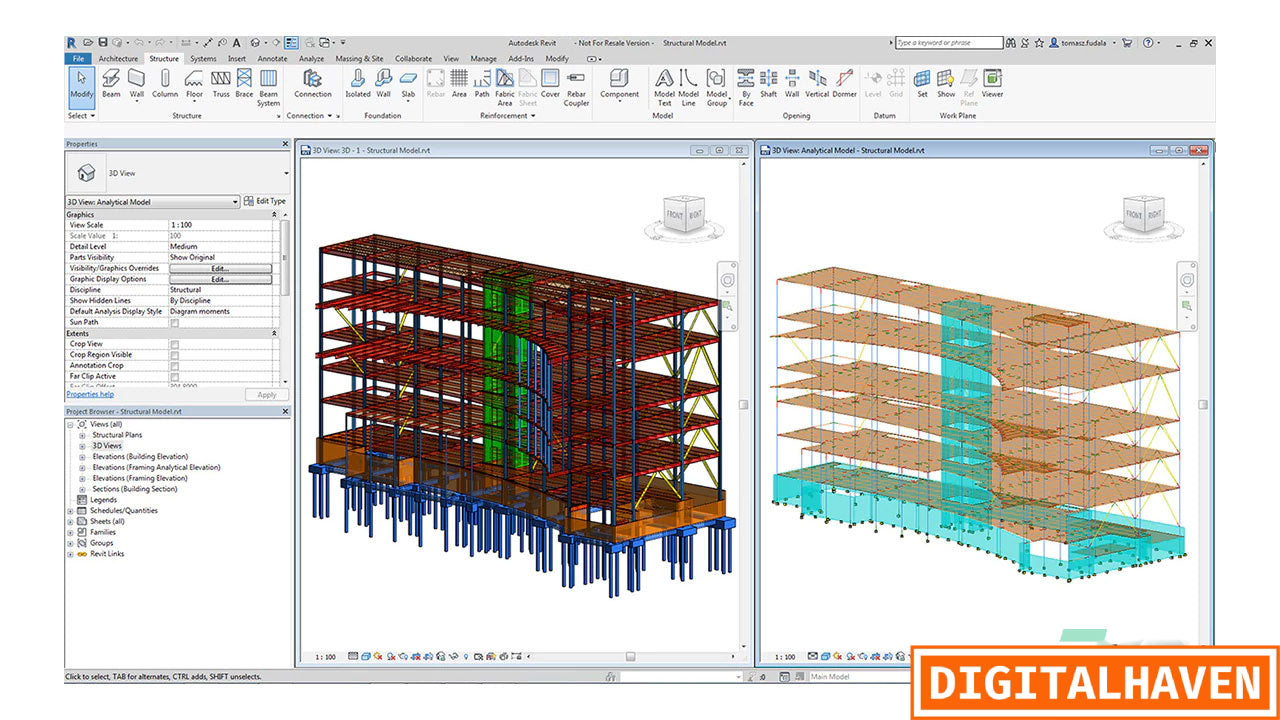Click the Edit Type button
This screenshot has height=720, width=1280.
point(265,202)
